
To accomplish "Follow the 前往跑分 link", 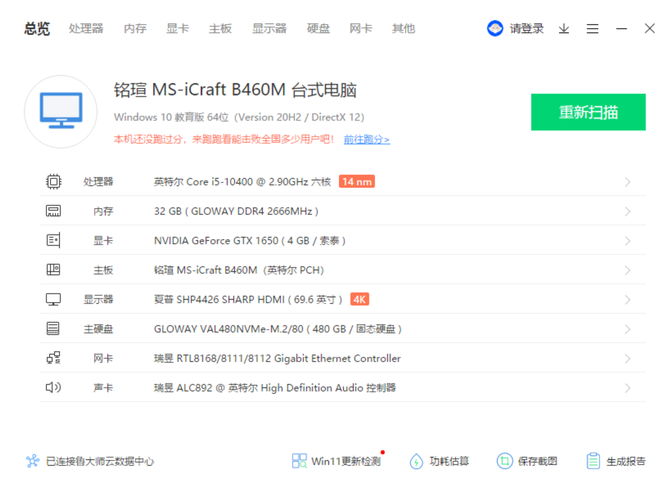I will (366, 140).
